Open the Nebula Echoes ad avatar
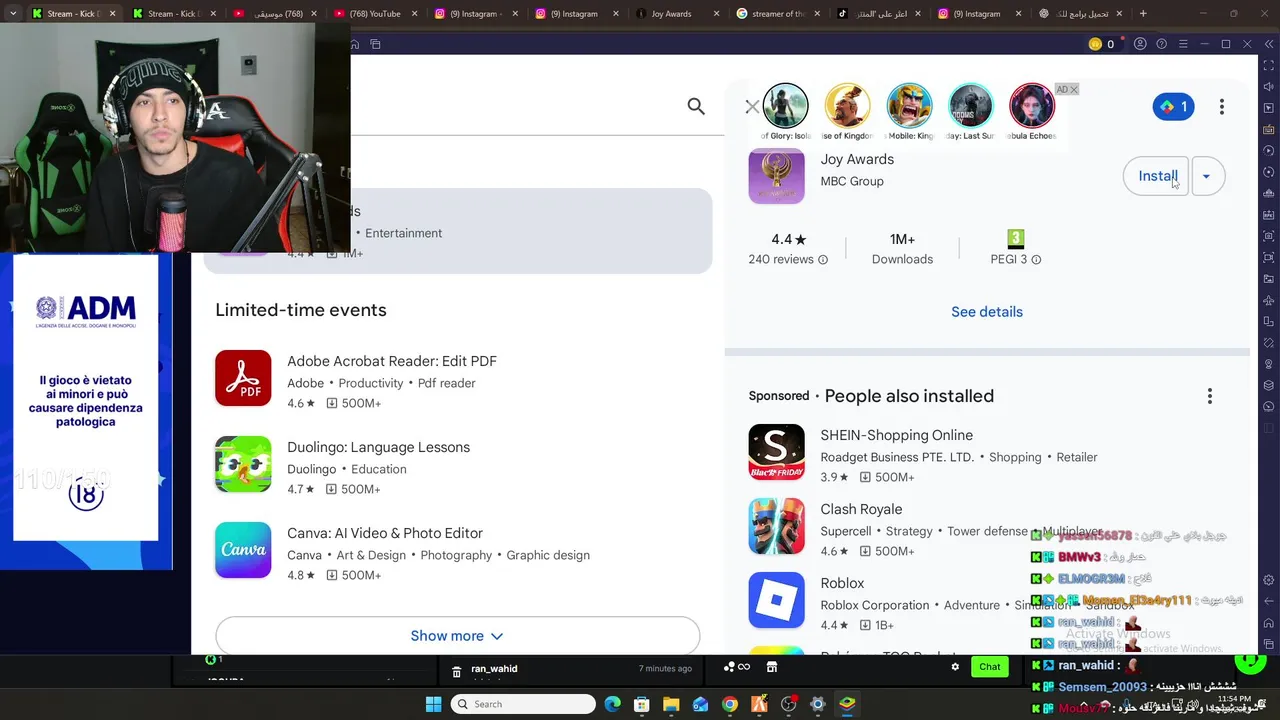Screen dimensions: 1280x720 tap(1032, 105)
